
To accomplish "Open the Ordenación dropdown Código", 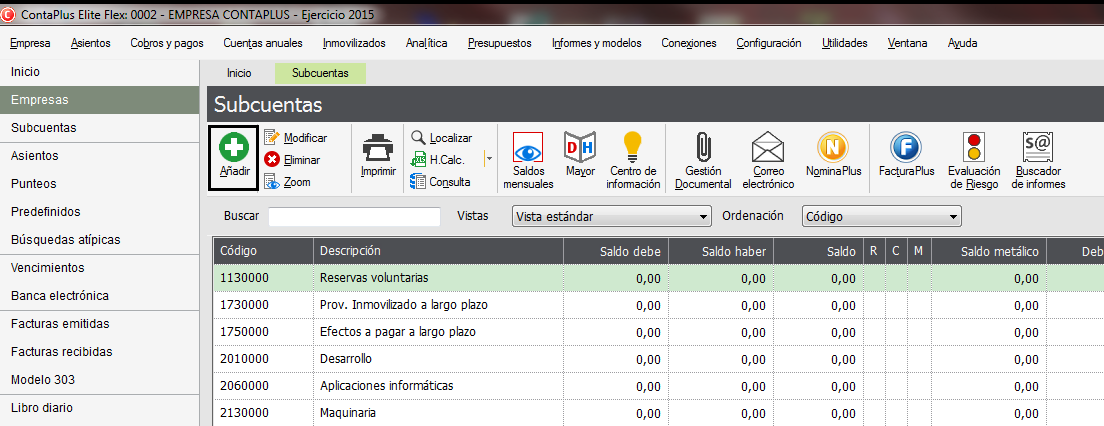I will point(882,217).
